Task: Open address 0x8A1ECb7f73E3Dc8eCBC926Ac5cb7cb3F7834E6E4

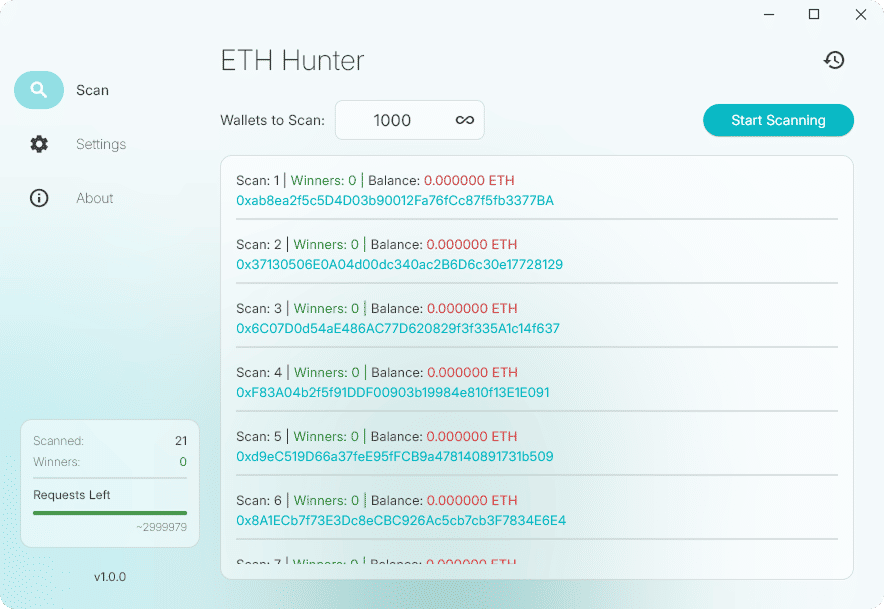Action: coord(401,520)
